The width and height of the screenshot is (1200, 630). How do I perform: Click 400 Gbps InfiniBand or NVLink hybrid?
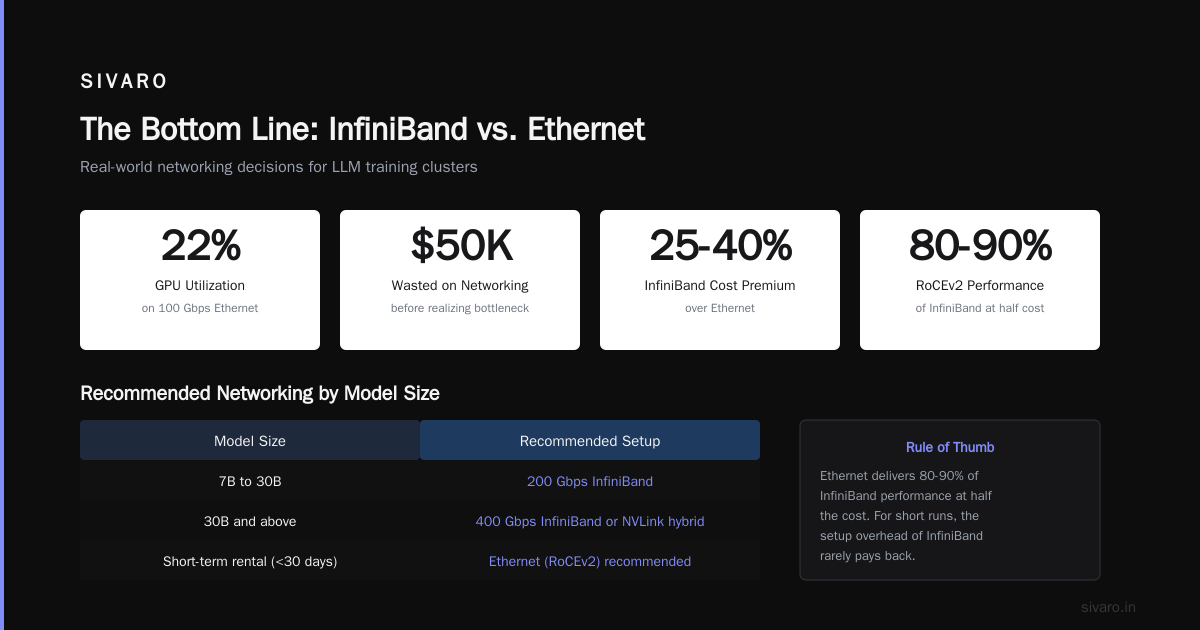click(590, 521)
